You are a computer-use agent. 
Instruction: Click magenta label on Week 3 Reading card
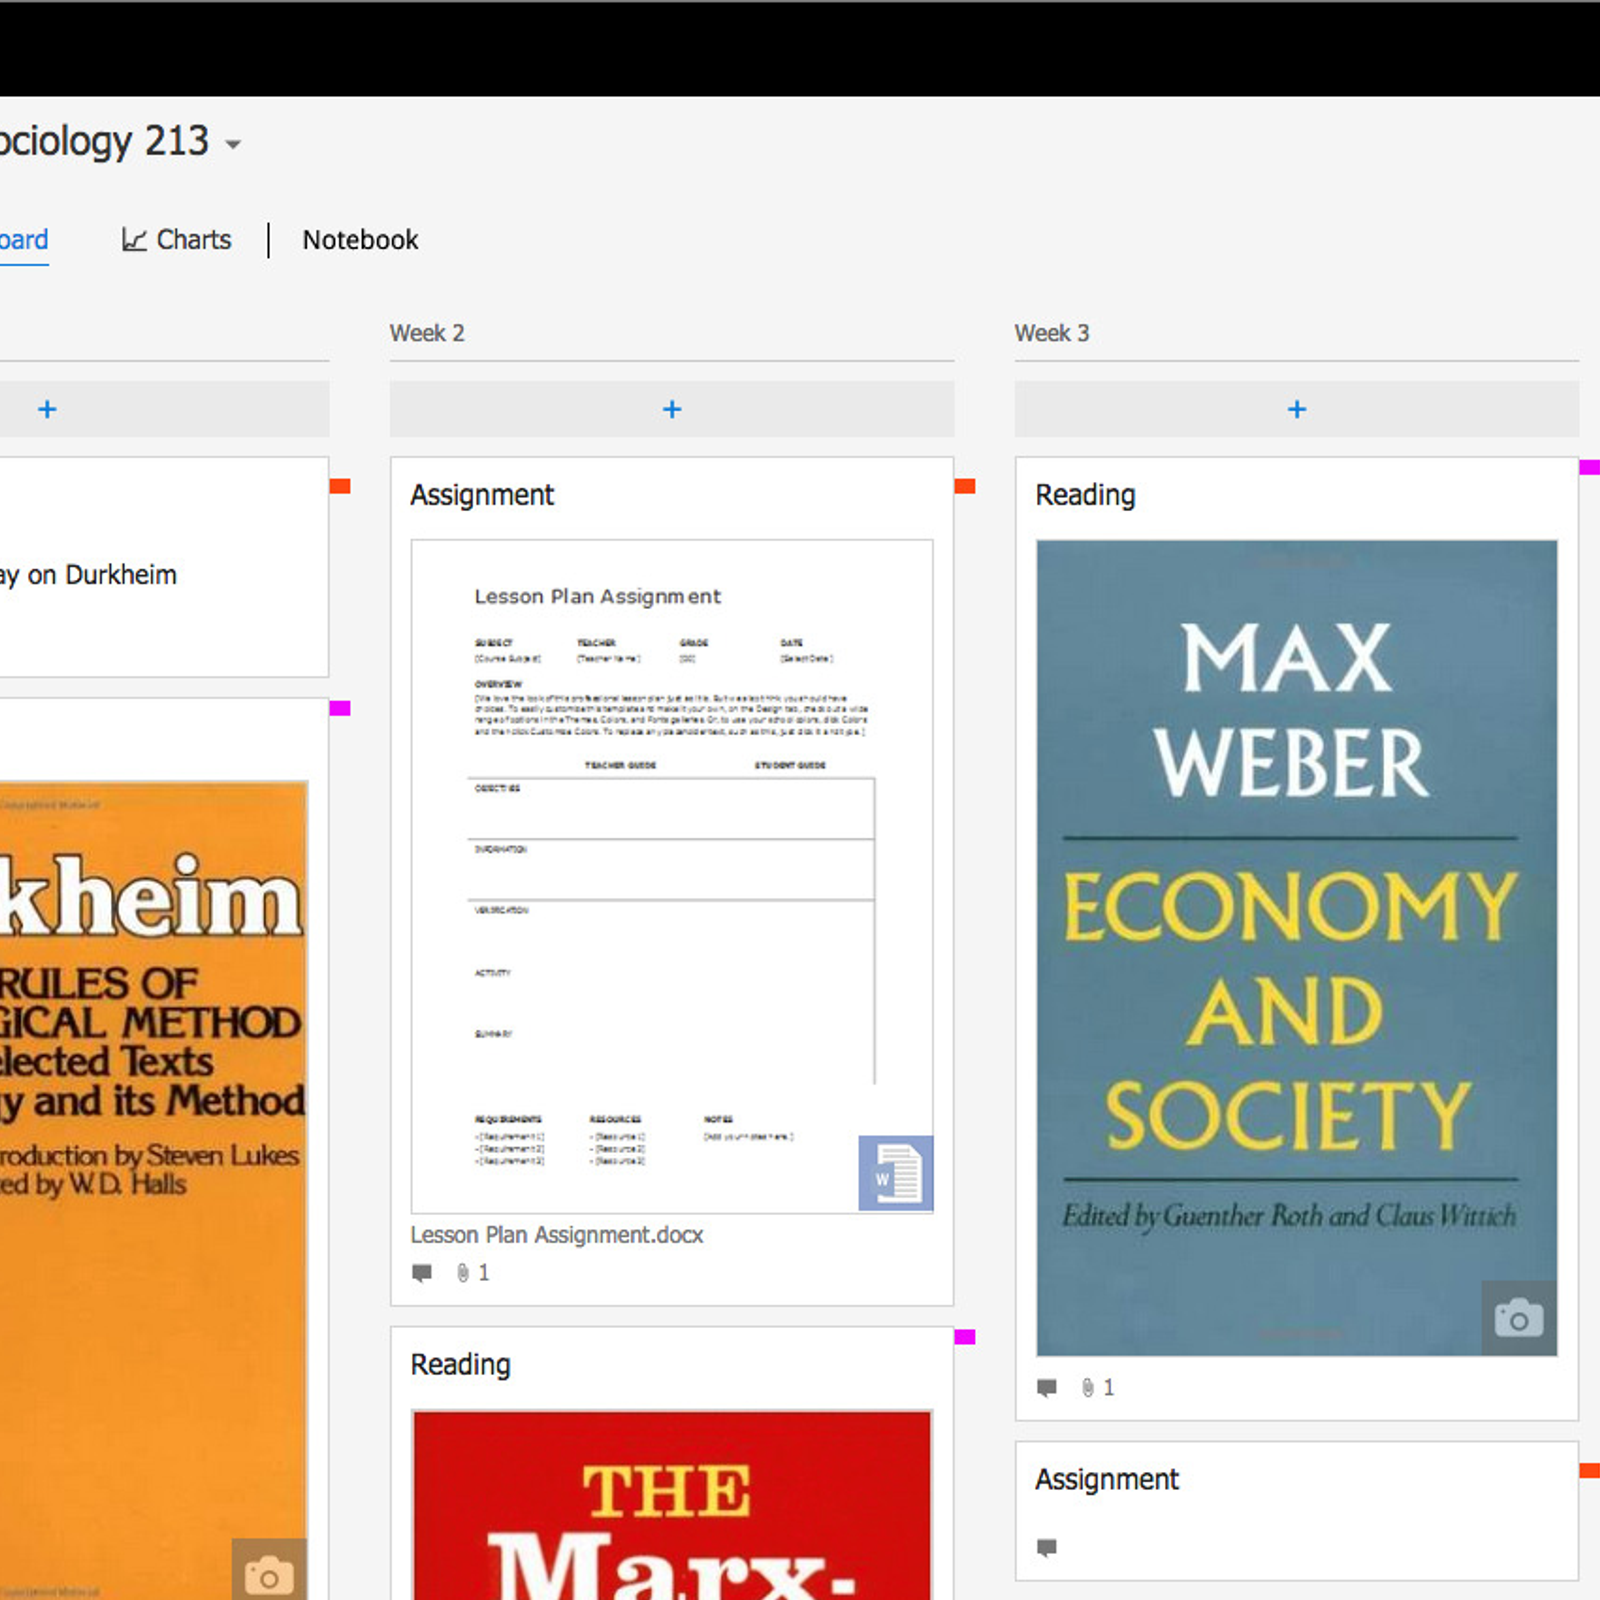[x=1590, y=467]
